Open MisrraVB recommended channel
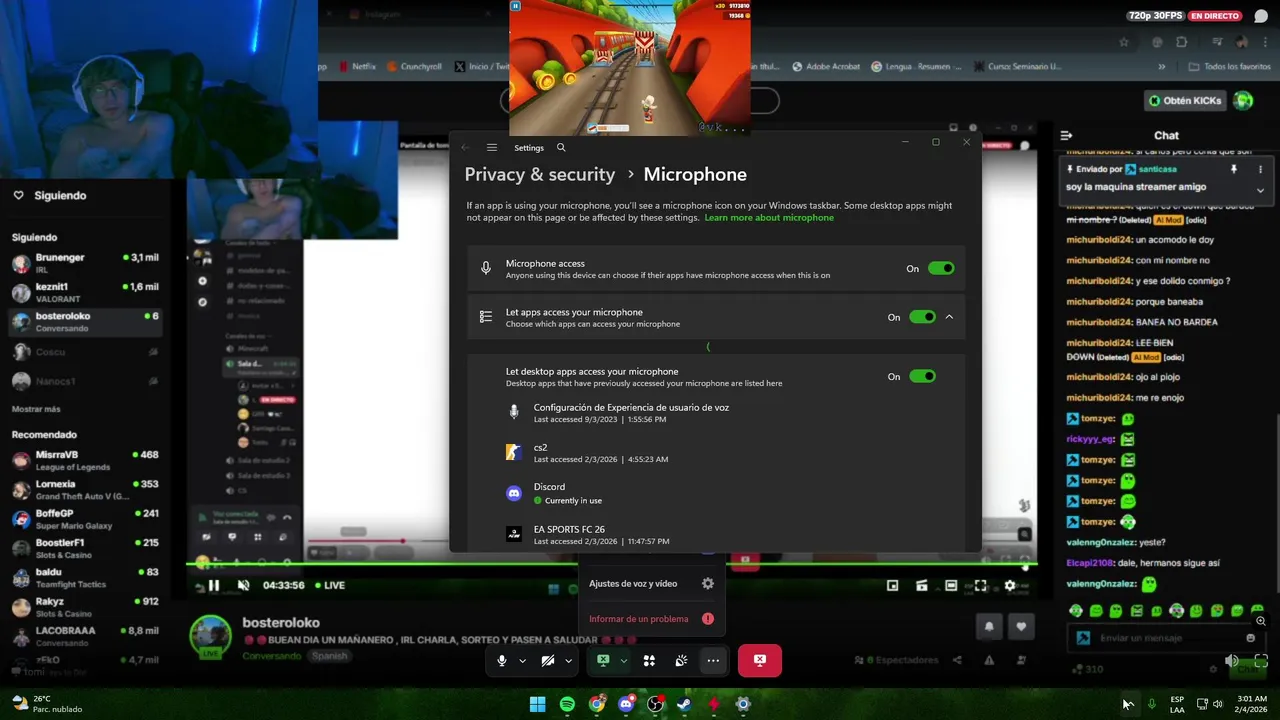This screenshot has width=1280, height=720. (85, 460)
